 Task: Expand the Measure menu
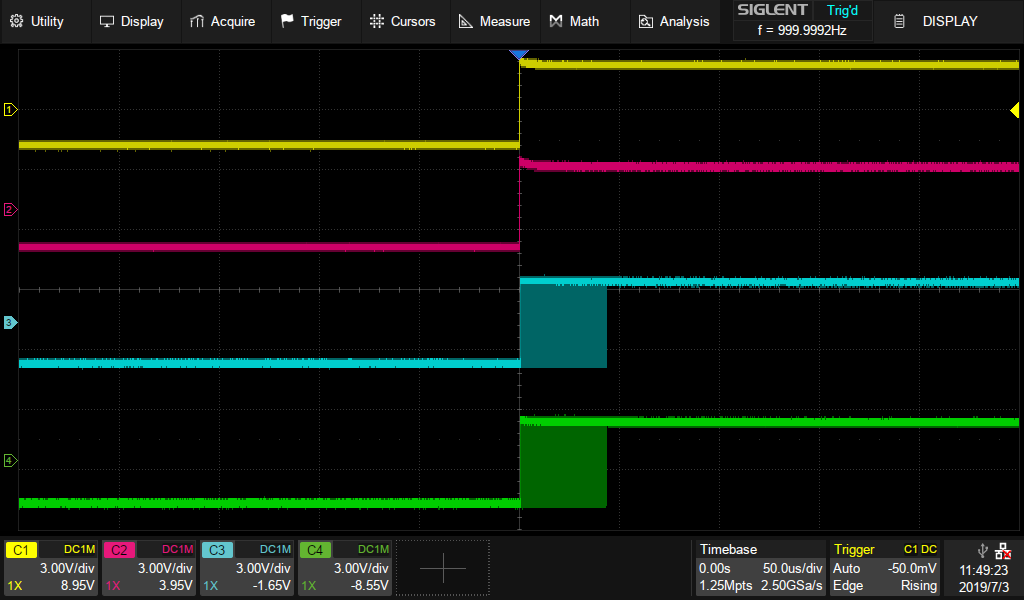[x=494, y=21]
